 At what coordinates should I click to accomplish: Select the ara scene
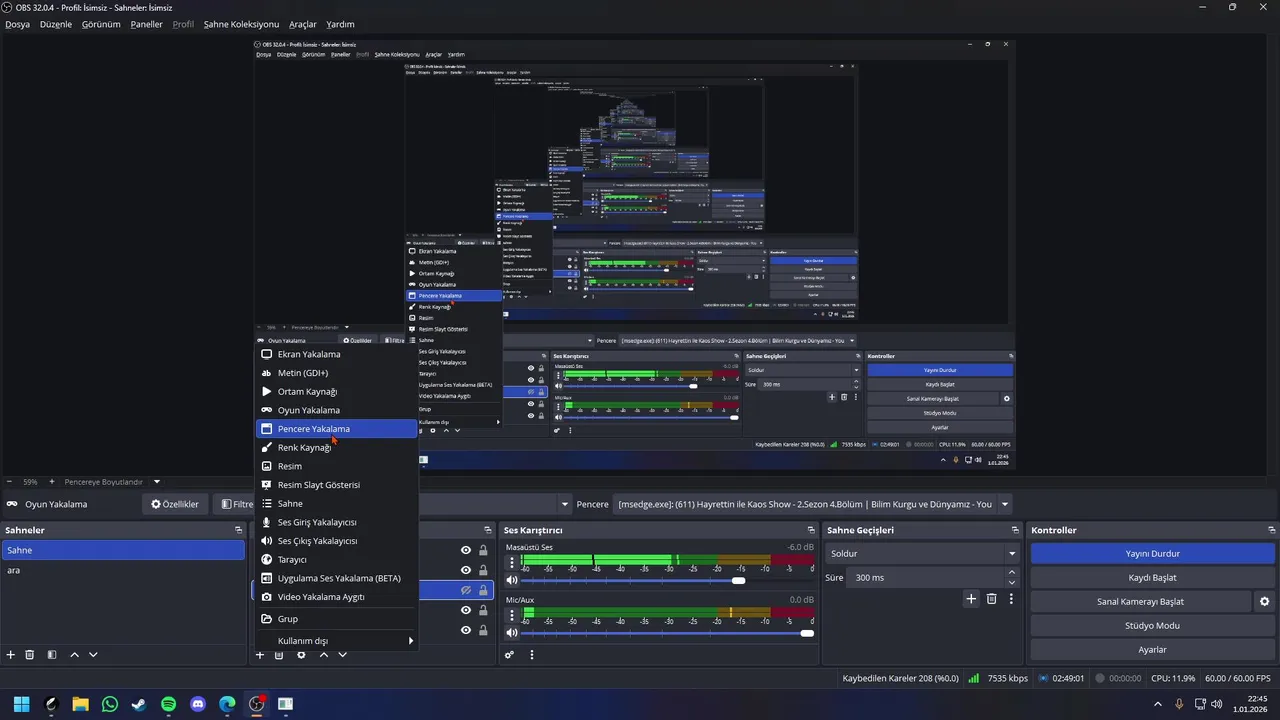pos(123,570)
